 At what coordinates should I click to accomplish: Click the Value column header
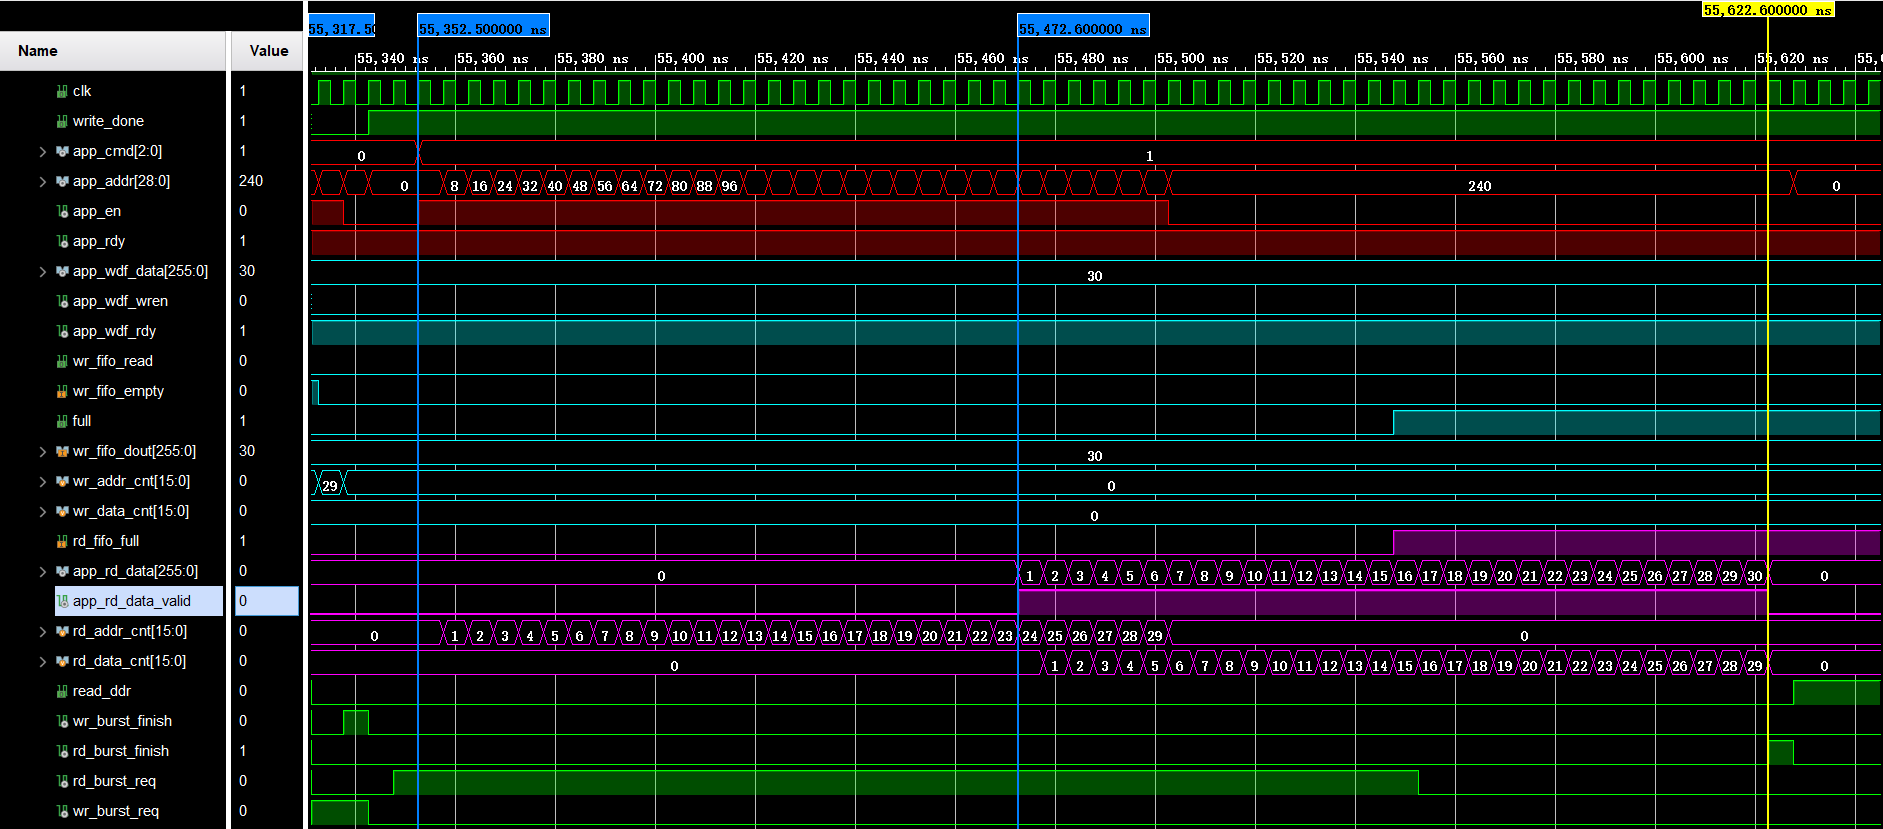click(x=268, y=51)
